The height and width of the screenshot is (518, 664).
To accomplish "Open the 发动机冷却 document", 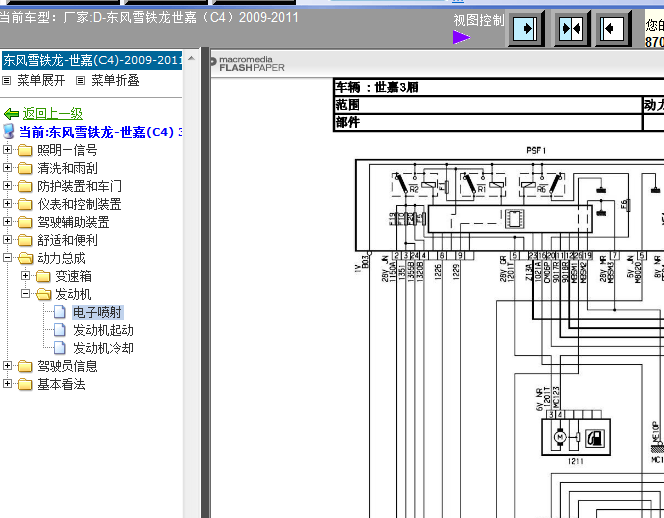I will [103, 348].
